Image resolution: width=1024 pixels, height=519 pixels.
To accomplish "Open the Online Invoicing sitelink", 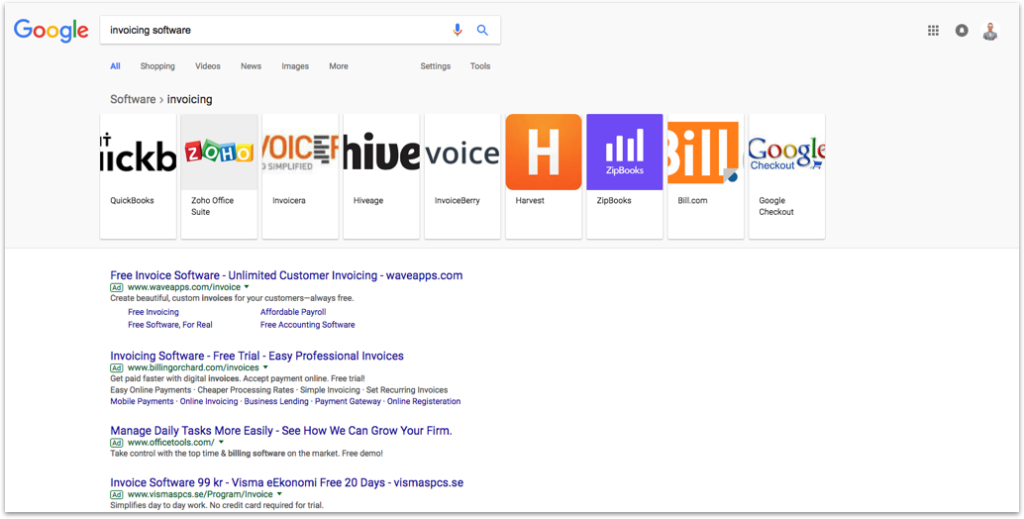I will click(209, 401).
